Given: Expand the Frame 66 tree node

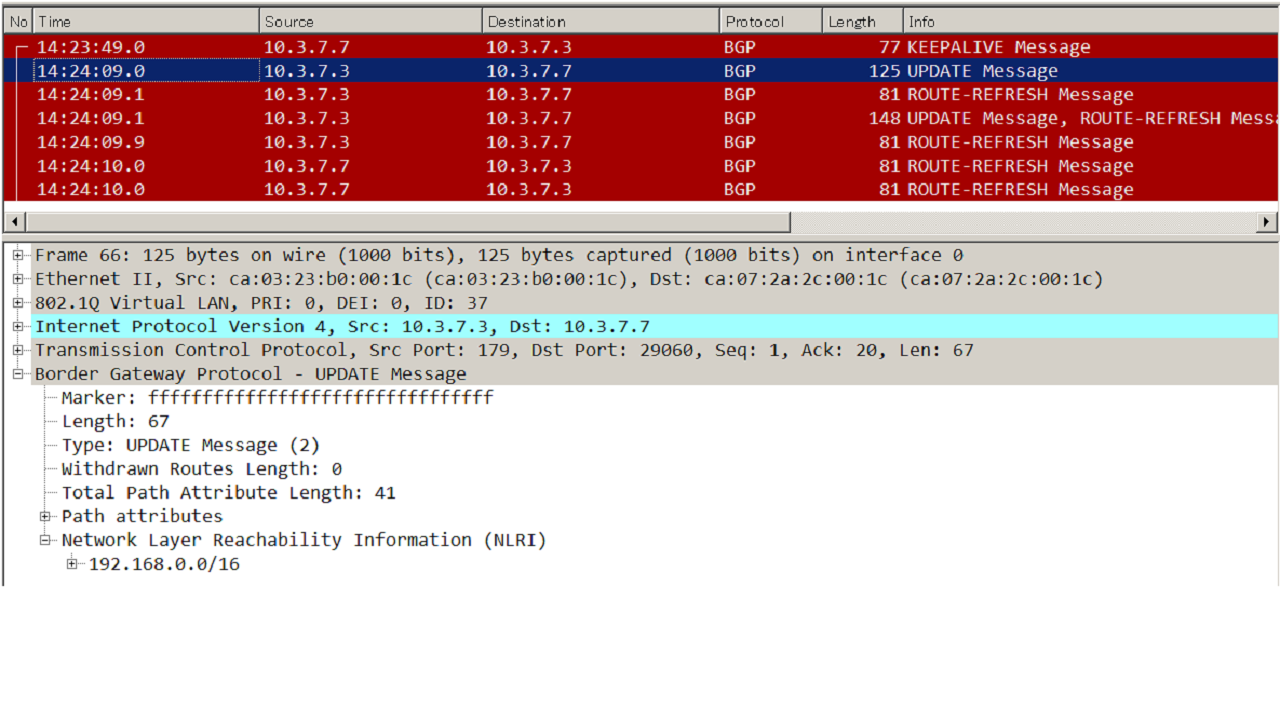Looking at the screenshot, I should 18,255.
